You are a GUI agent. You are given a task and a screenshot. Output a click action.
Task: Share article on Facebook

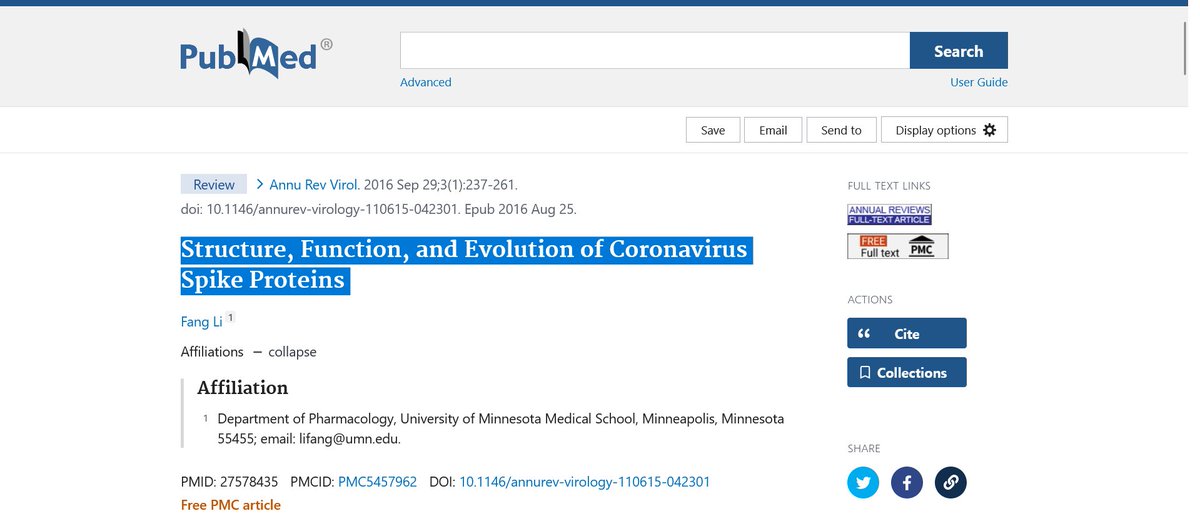(x=906, y=483)
